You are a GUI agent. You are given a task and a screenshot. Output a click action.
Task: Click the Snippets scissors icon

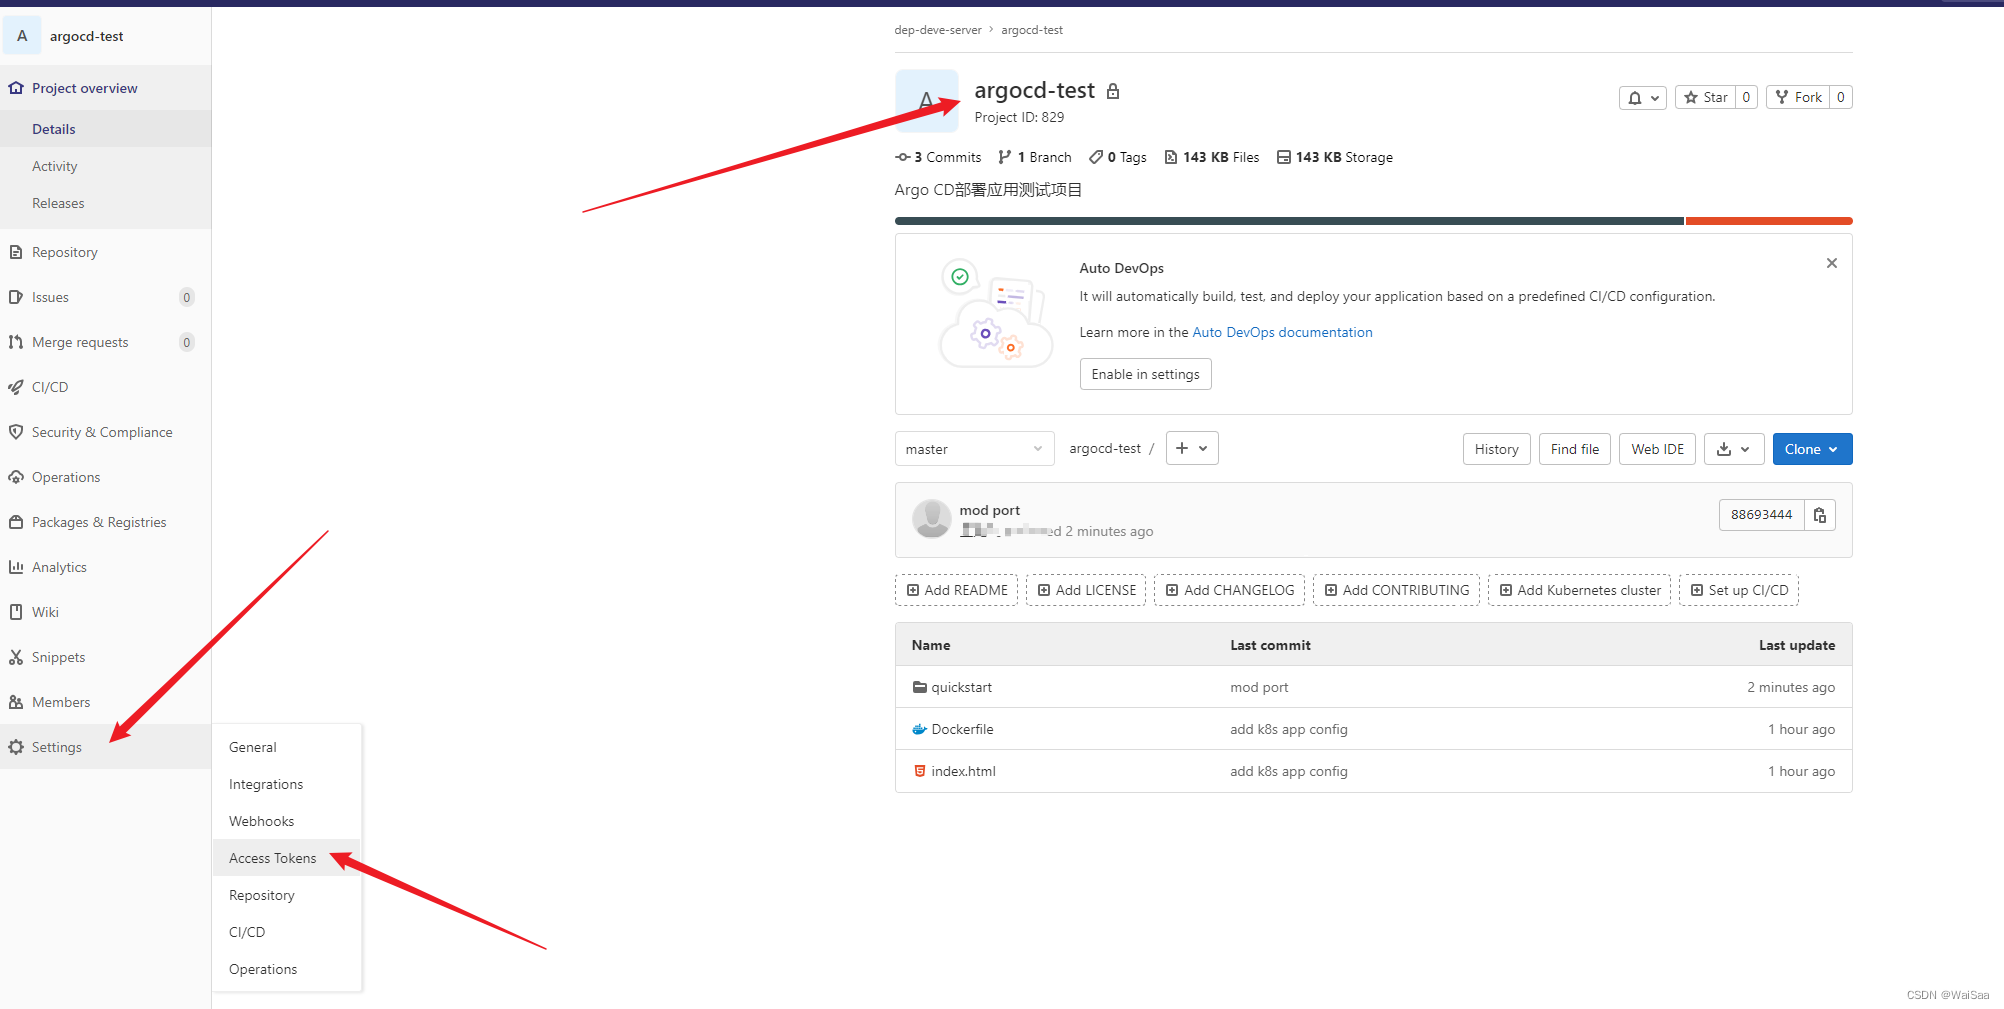pyautogui.click(x=16, y=657)
